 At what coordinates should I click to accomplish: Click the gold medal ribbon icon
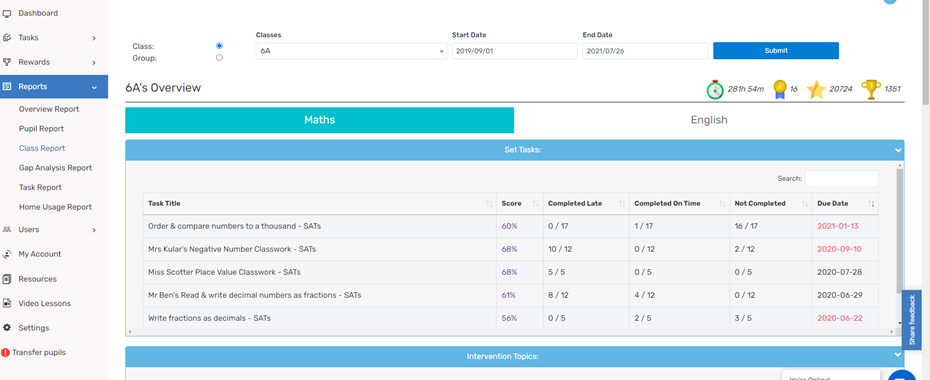point(780,89)
